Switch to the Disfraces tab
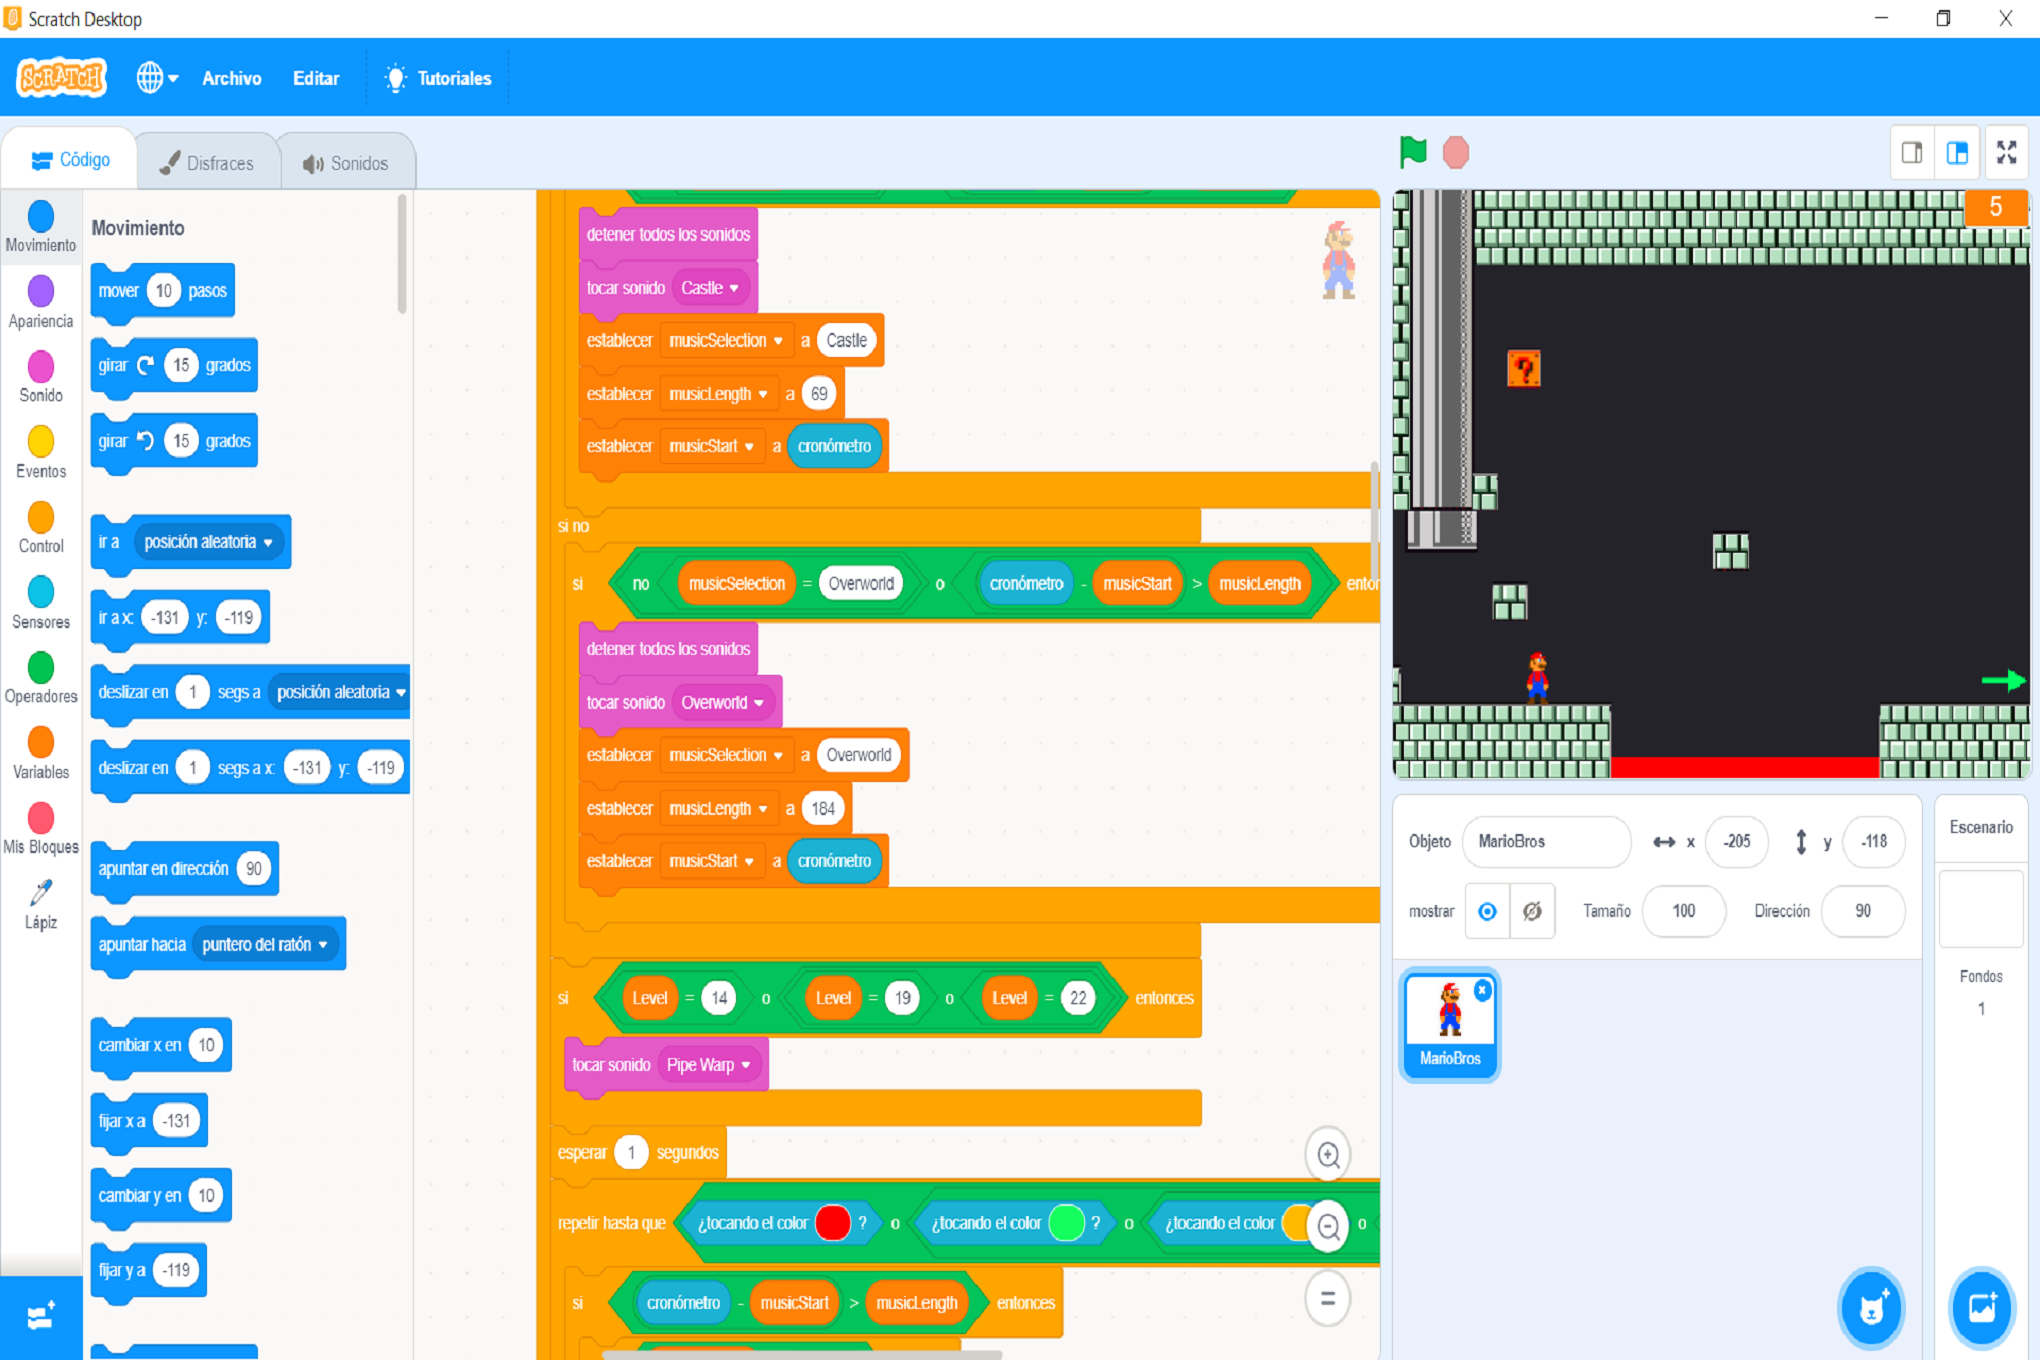 tap(207, 163)
